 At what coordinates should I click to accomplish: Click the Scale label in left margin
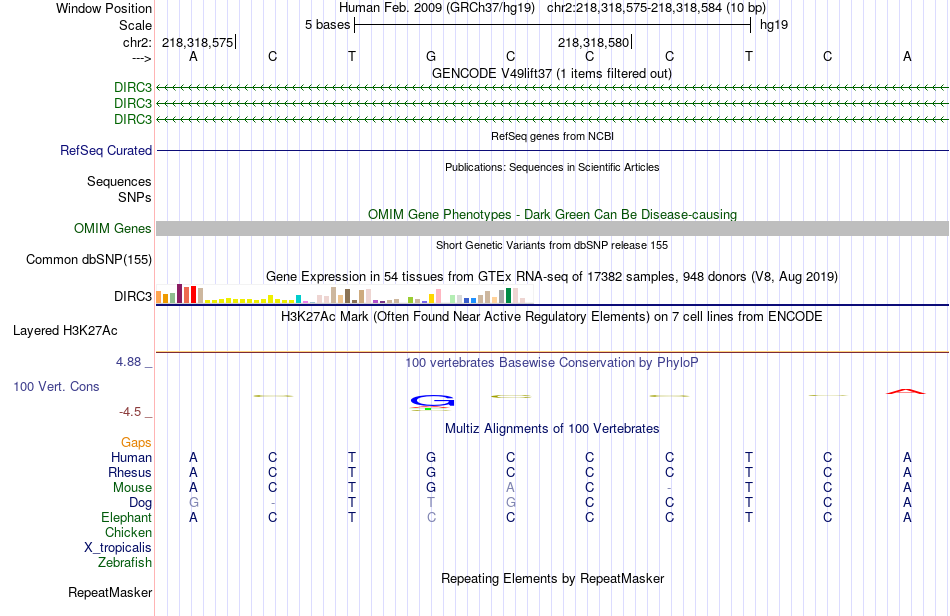(135, 25)
